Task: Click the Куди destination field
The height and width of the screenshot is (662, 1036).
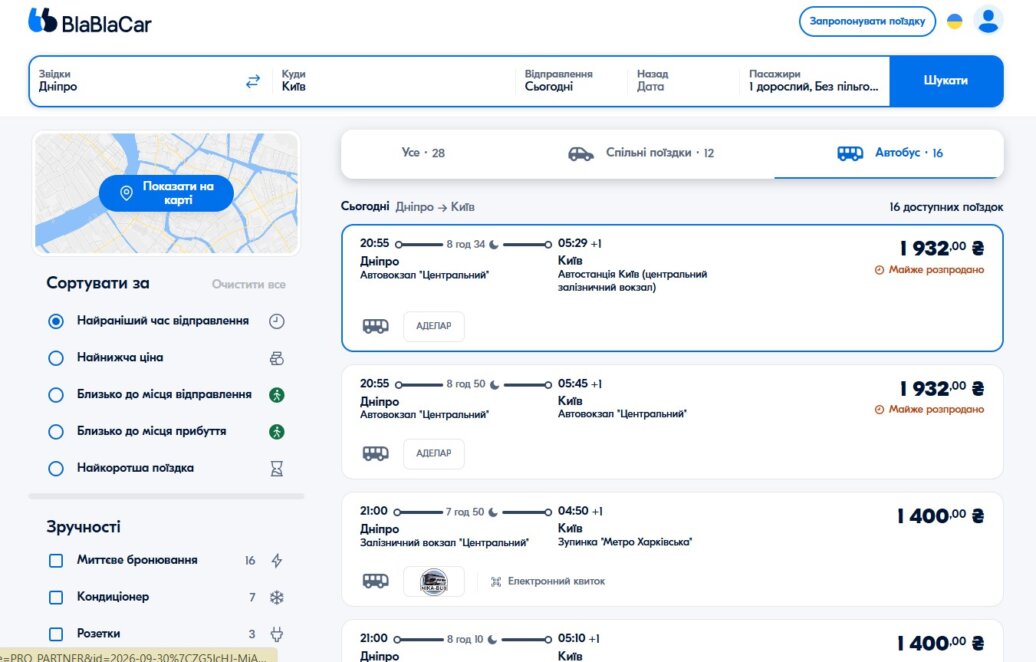Action: 394,81
